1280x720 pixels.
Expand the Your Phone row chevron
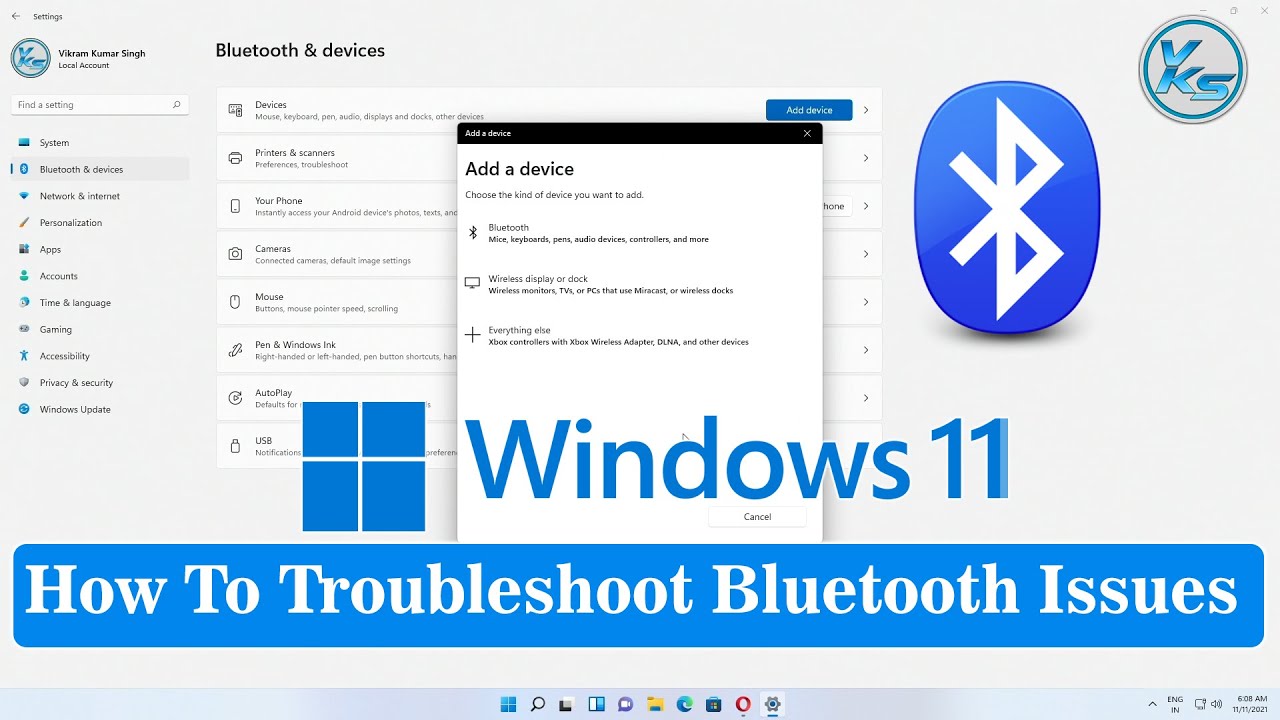[866, 206]
